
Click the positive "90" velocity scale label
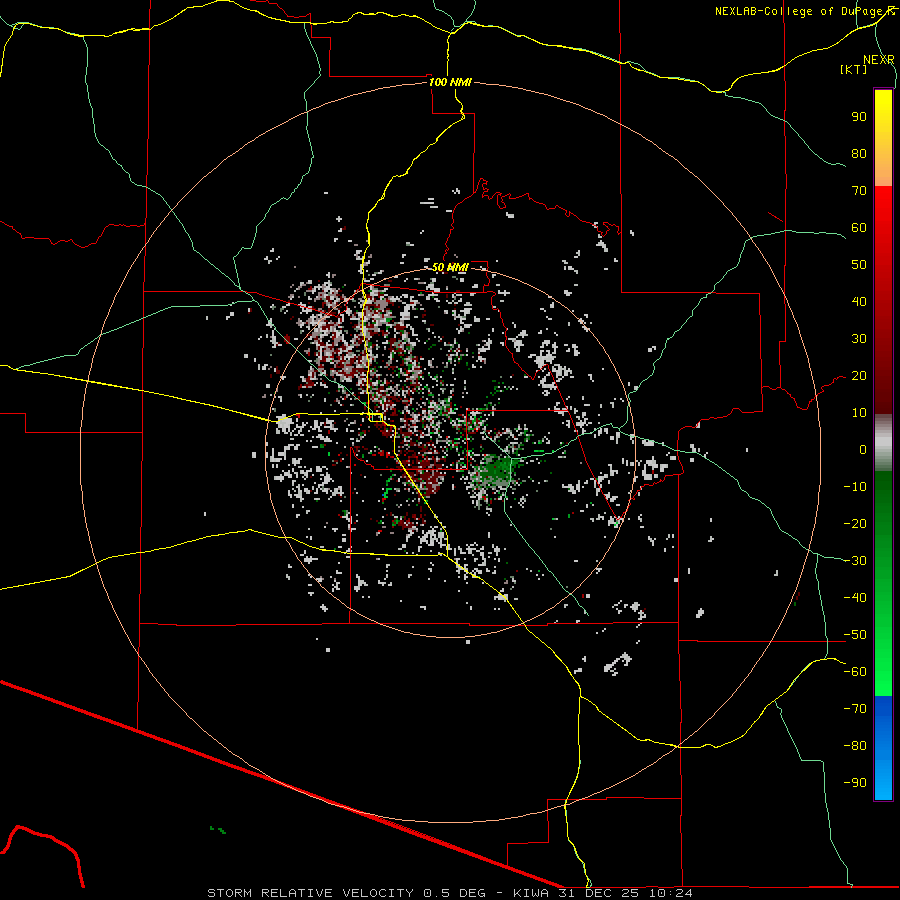pyautogui.click(x=859, y=117)
